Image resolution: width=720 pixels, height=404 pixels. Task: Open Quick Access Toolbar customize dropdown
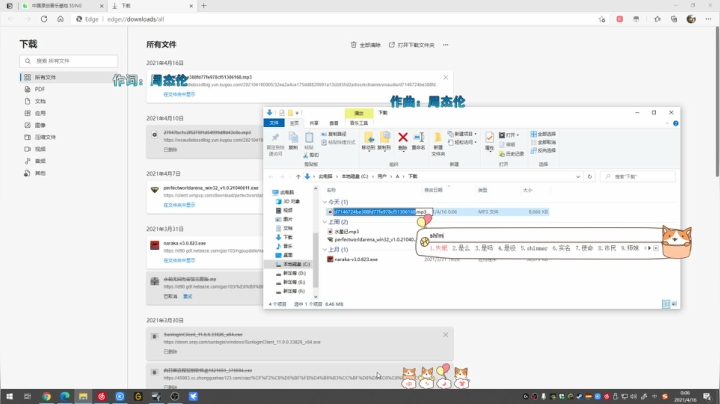(x=297, y=113)
